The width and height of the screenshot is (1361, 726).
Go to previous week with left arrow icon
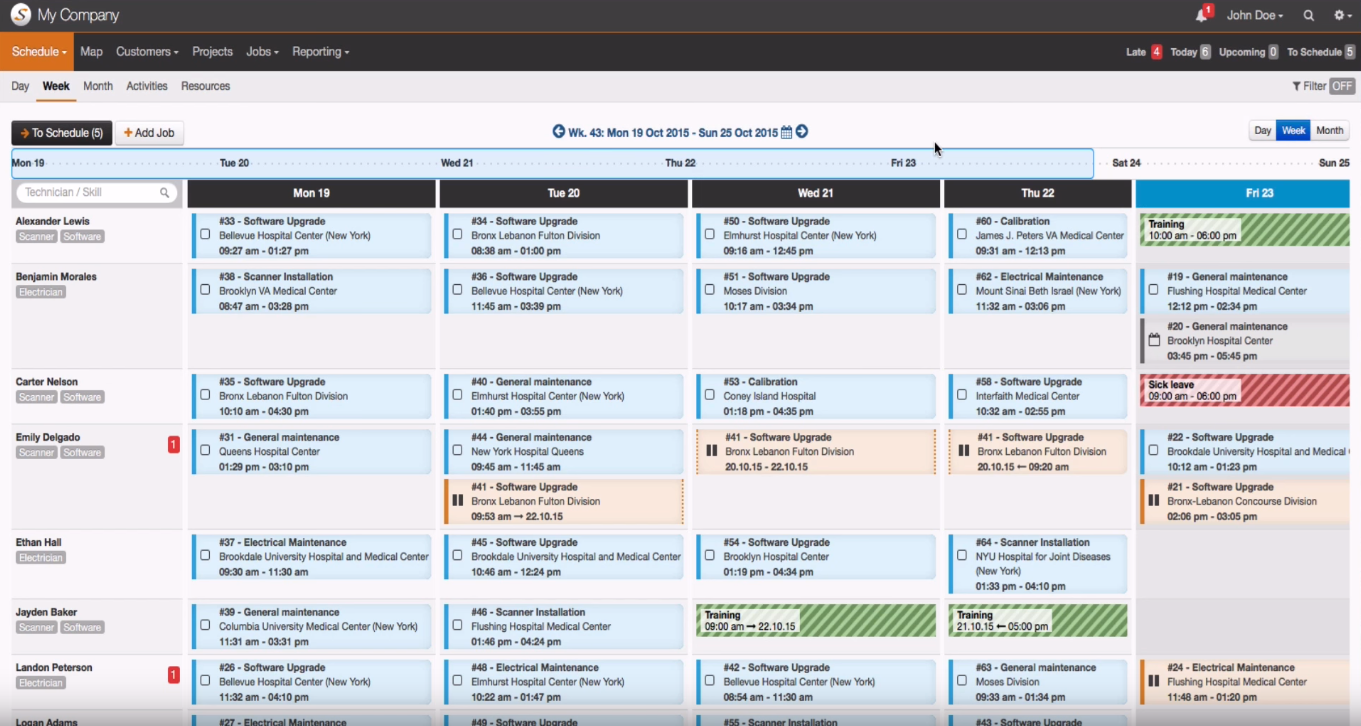point(558,131)
